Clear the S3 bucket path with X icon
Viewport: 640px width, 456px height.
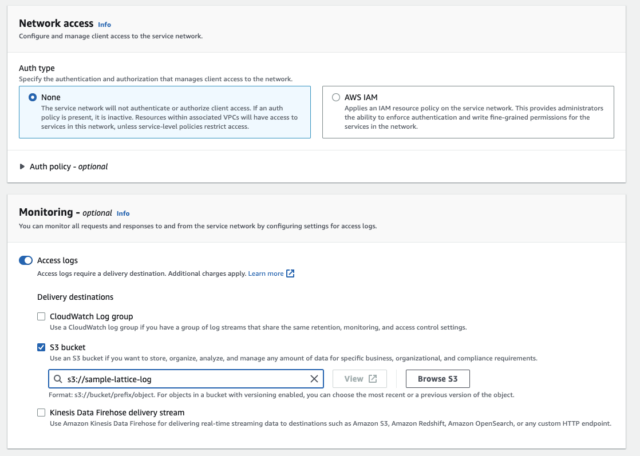point(314,379)
